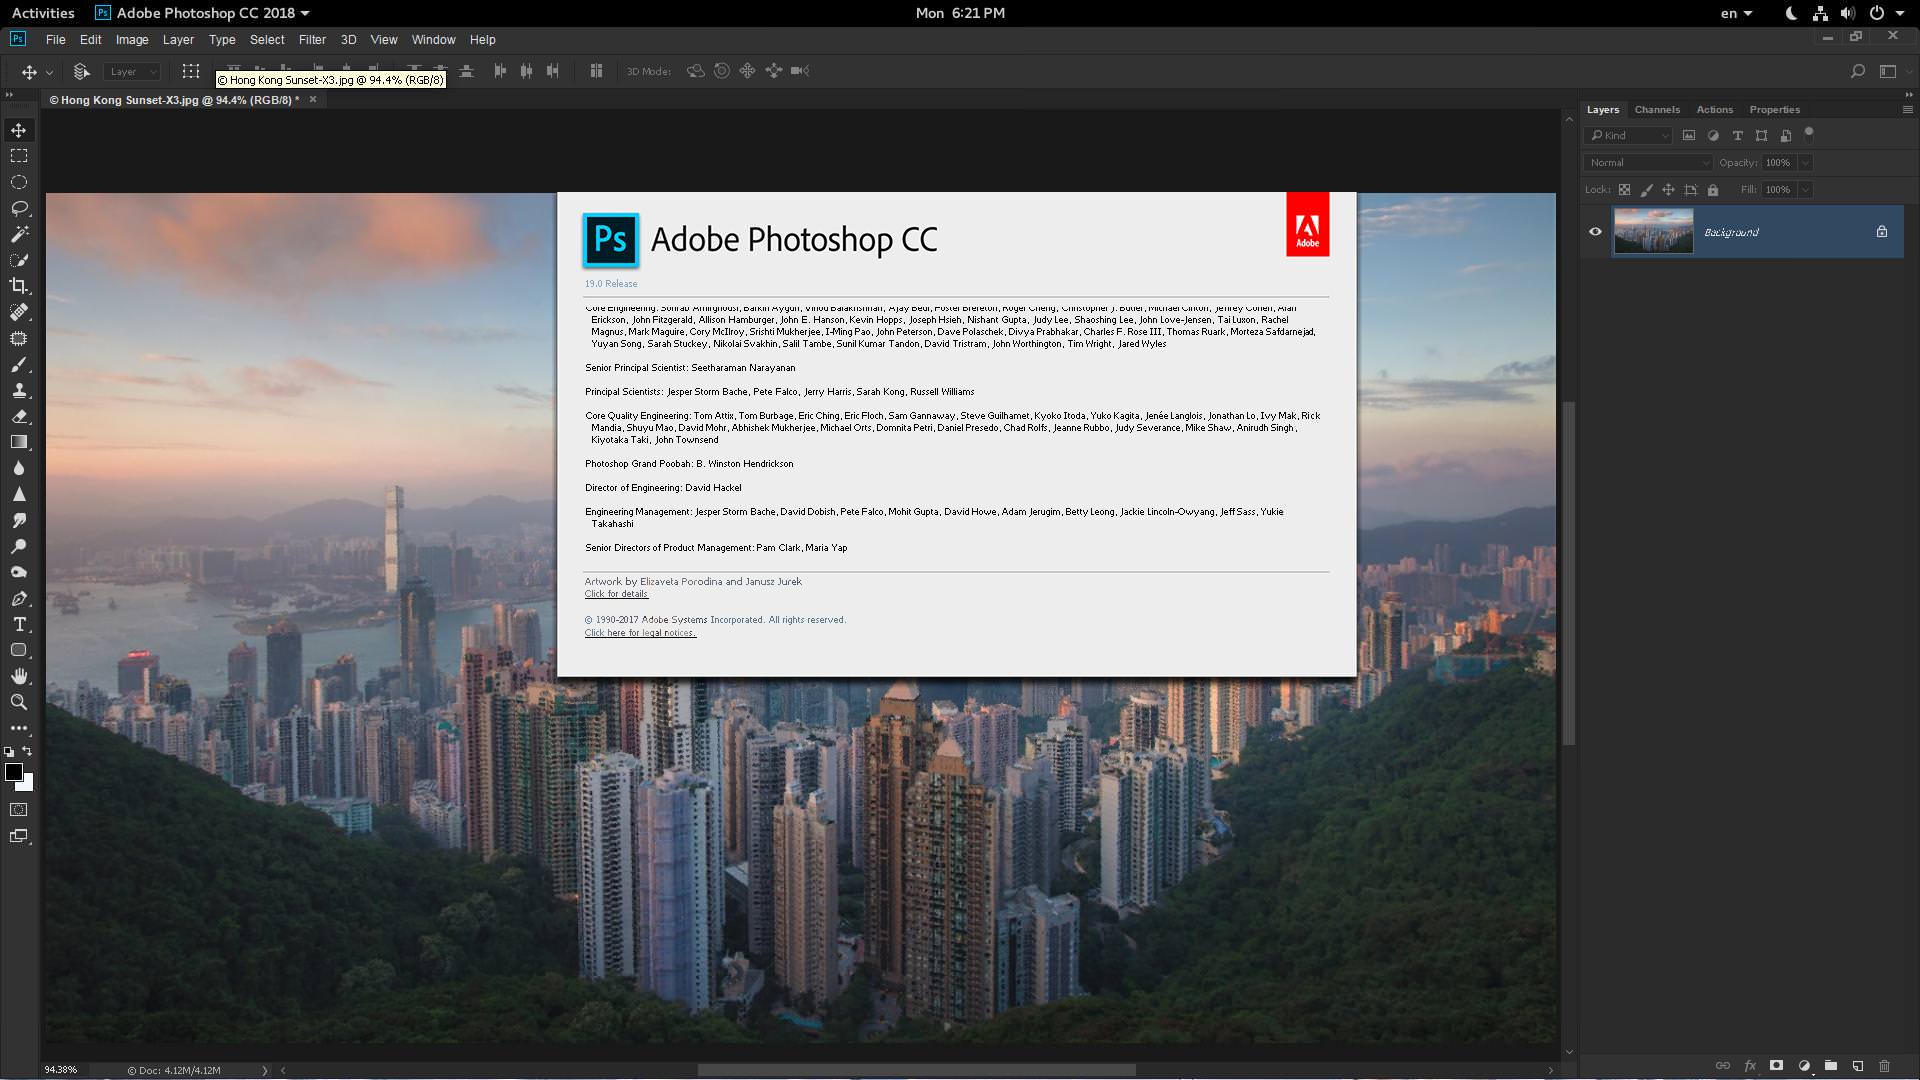Click the Search magnifier in options bar
The image size is (1920, 1080).
(x=1857, y=71)
